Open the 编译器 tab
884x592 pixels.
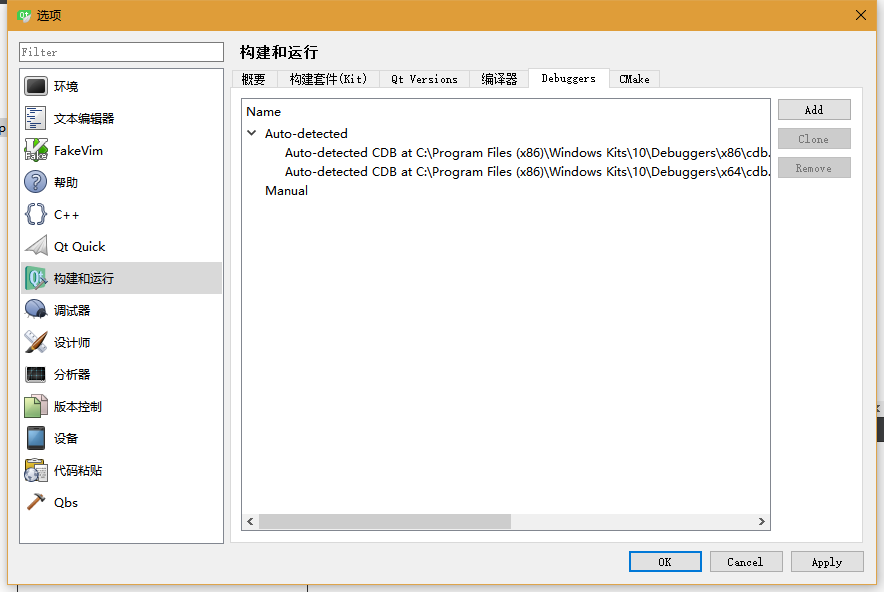[x=499, y=79]
